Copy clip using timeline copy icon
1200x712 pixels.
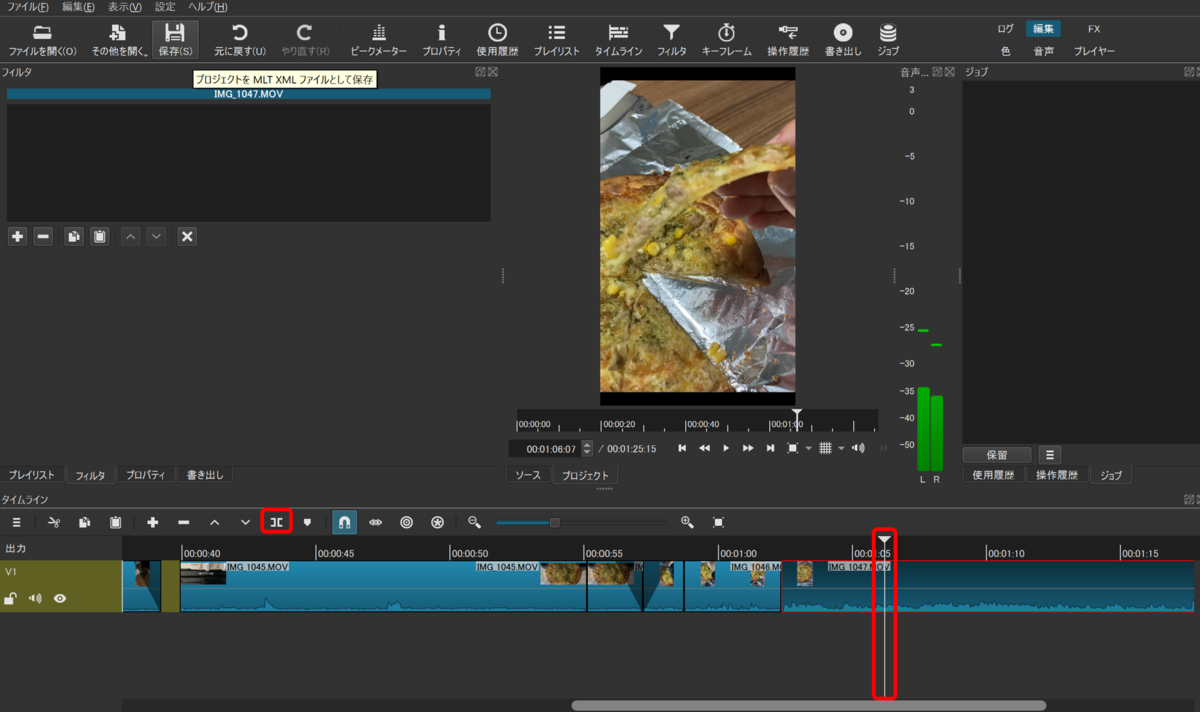85,522
